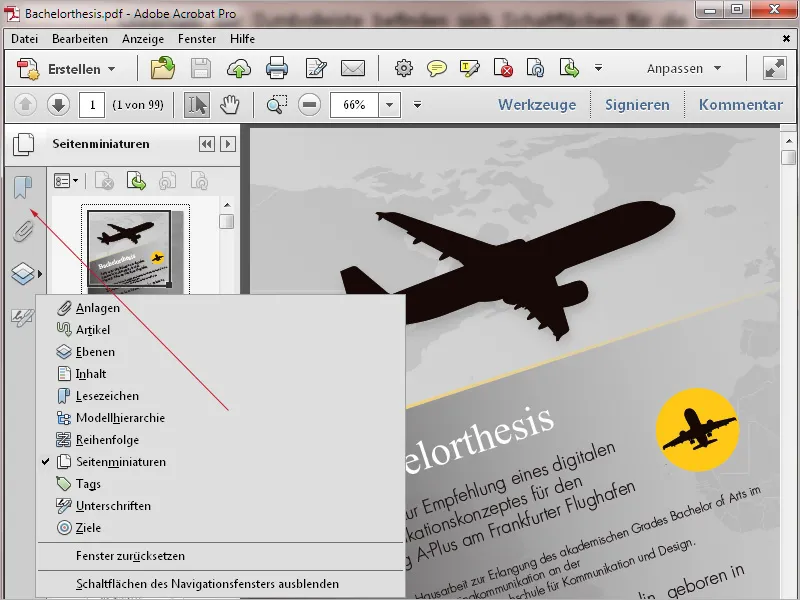Choose Ziele in the context menu
The image size is (800, 600).
pyautogui.click(x=221, y=528)
